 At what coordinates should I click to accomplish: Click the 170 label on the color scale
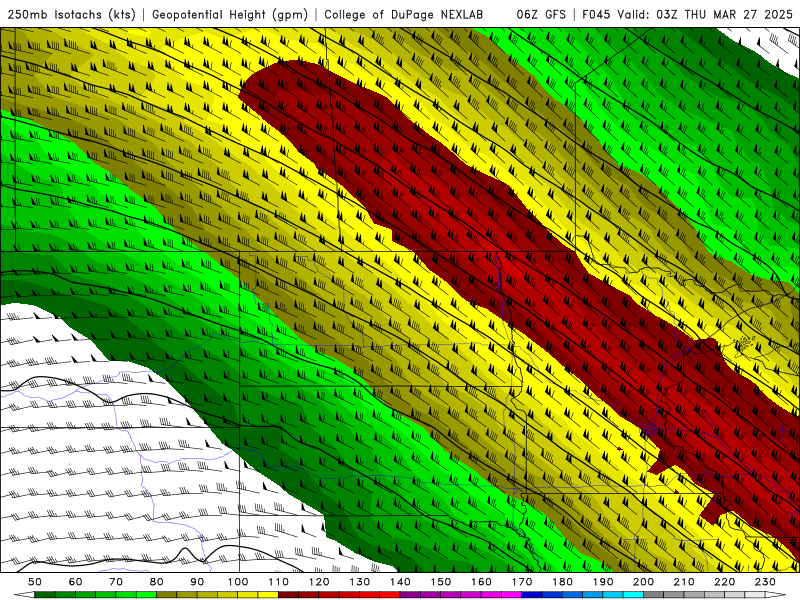pos(522,582)
